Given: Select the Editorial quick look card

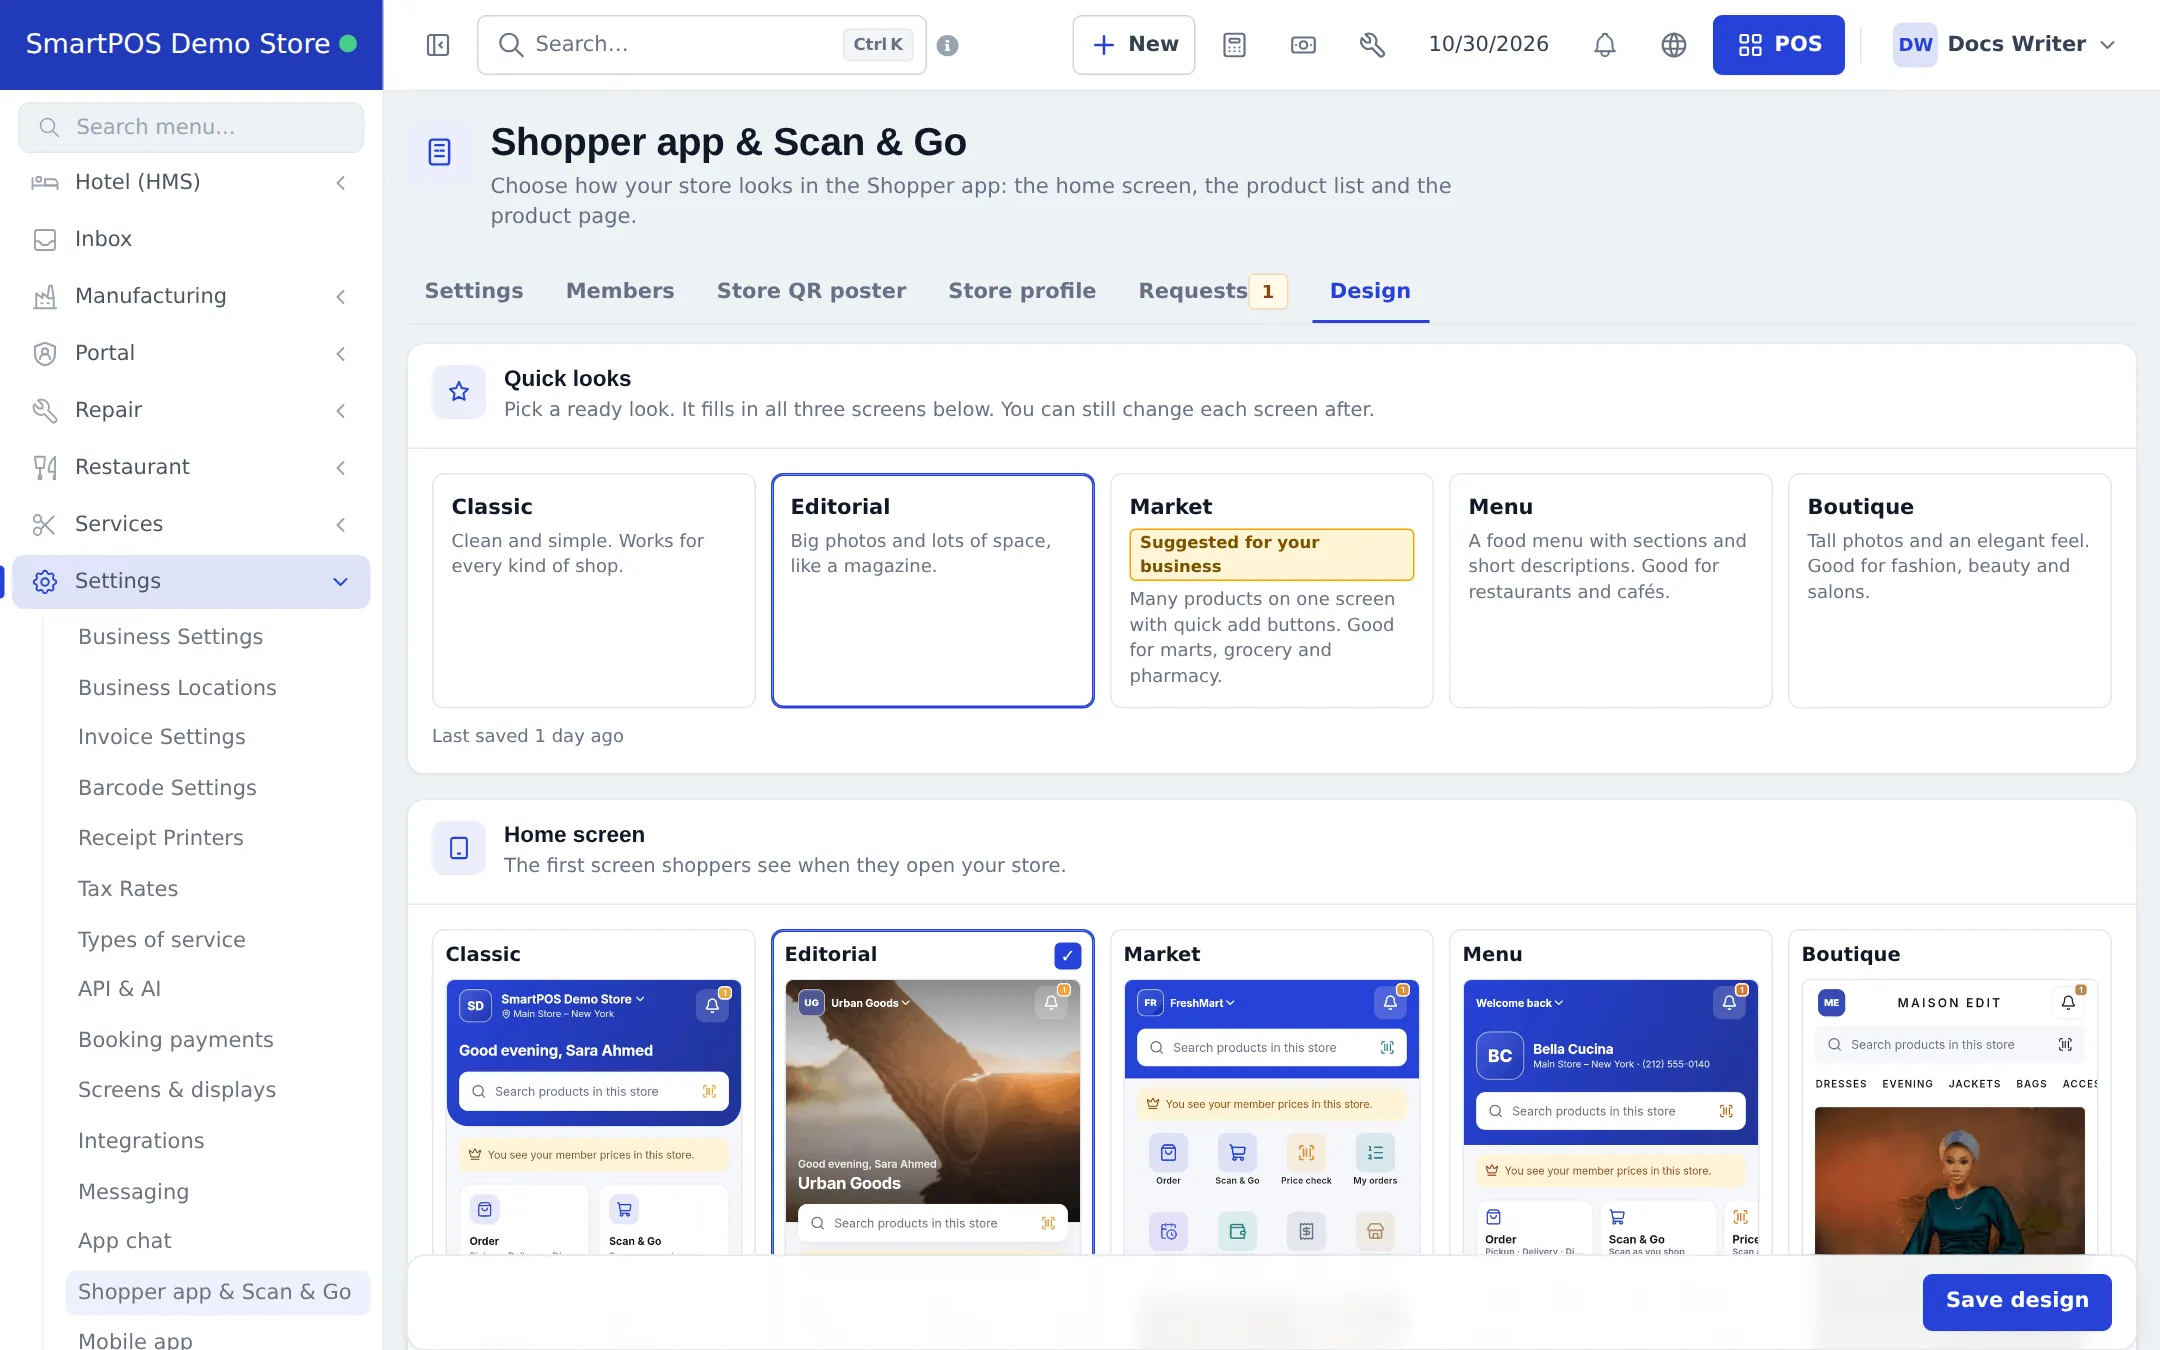Looking at the screenshot, I should [x=932, y=590].
